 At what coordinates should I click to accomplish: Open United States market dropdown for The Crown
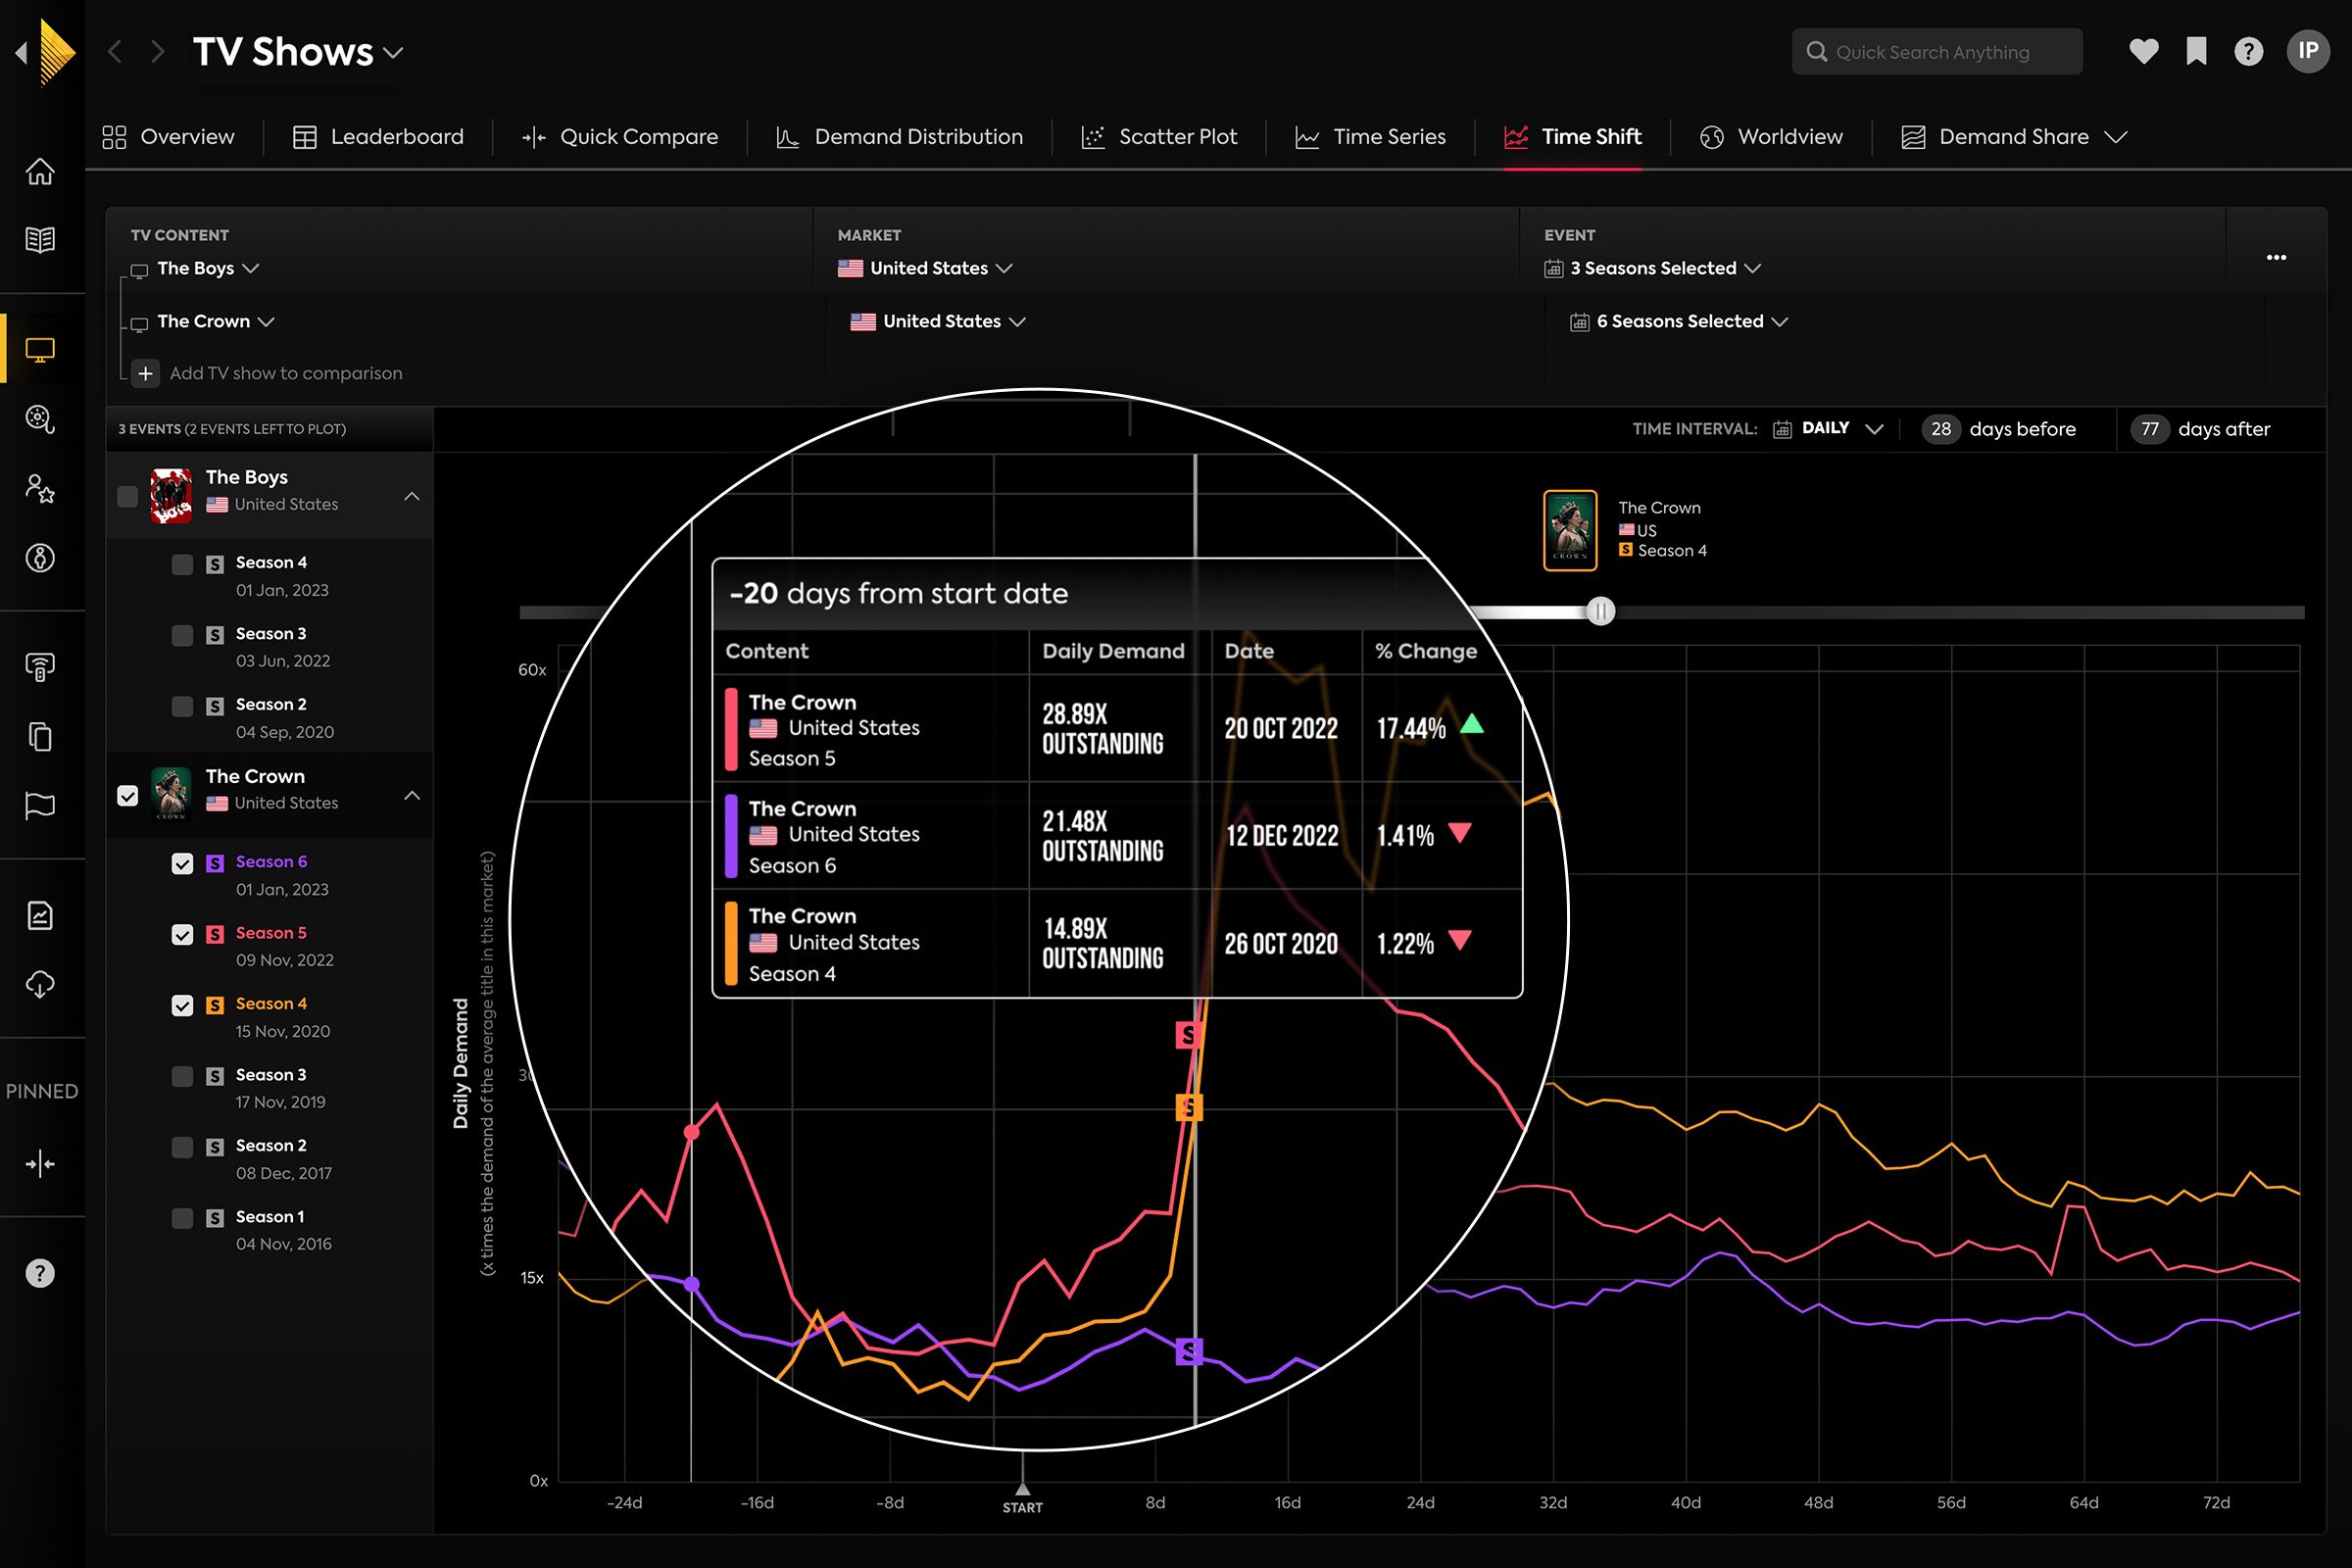[x=938, y=321]
